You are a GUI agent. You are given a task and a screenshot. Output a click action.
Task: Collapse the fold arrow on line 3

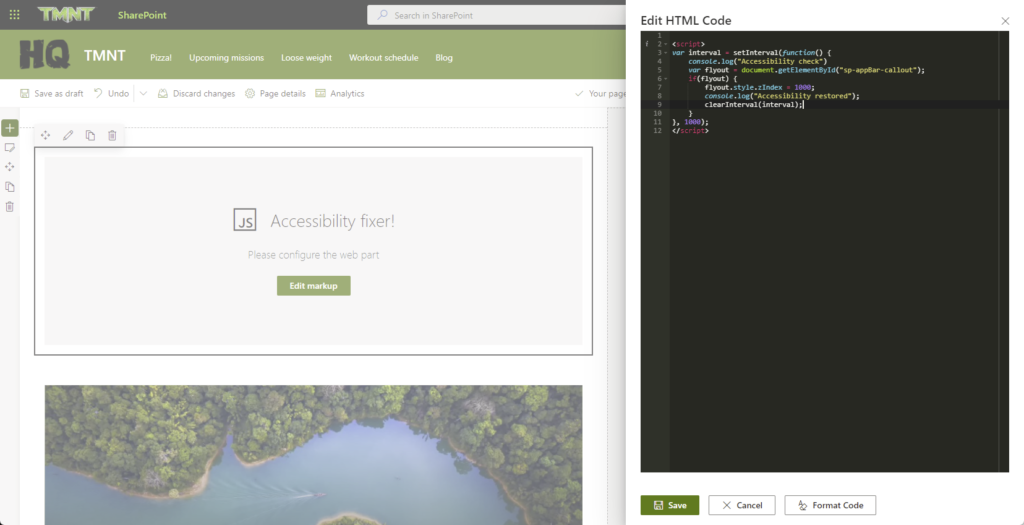point(665,52)
